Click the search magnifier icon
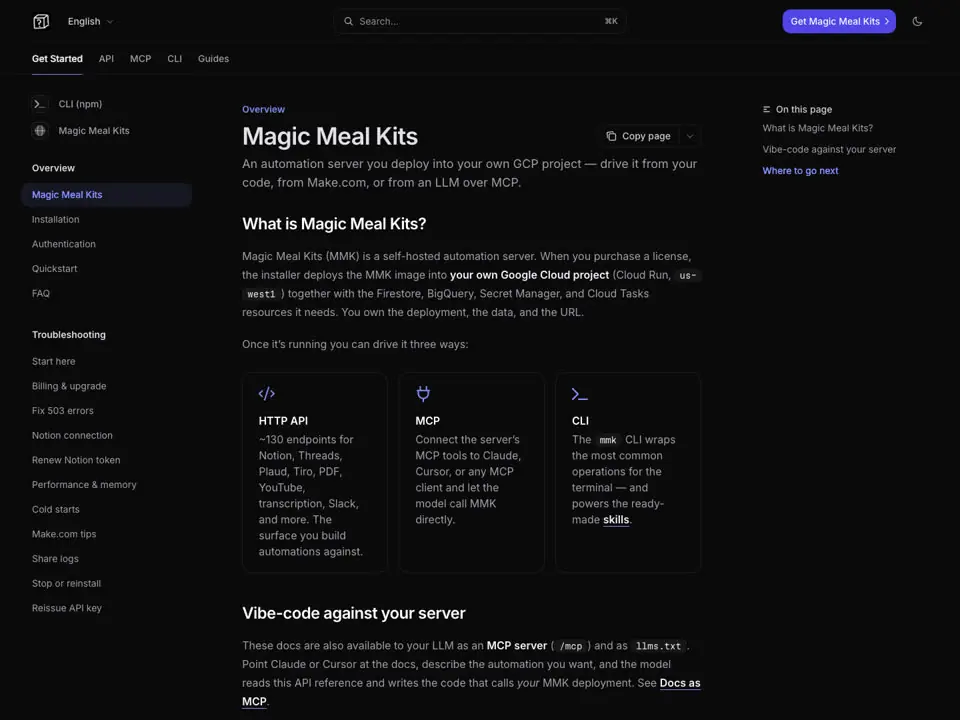The image size is (960, 720). [348, 21]
